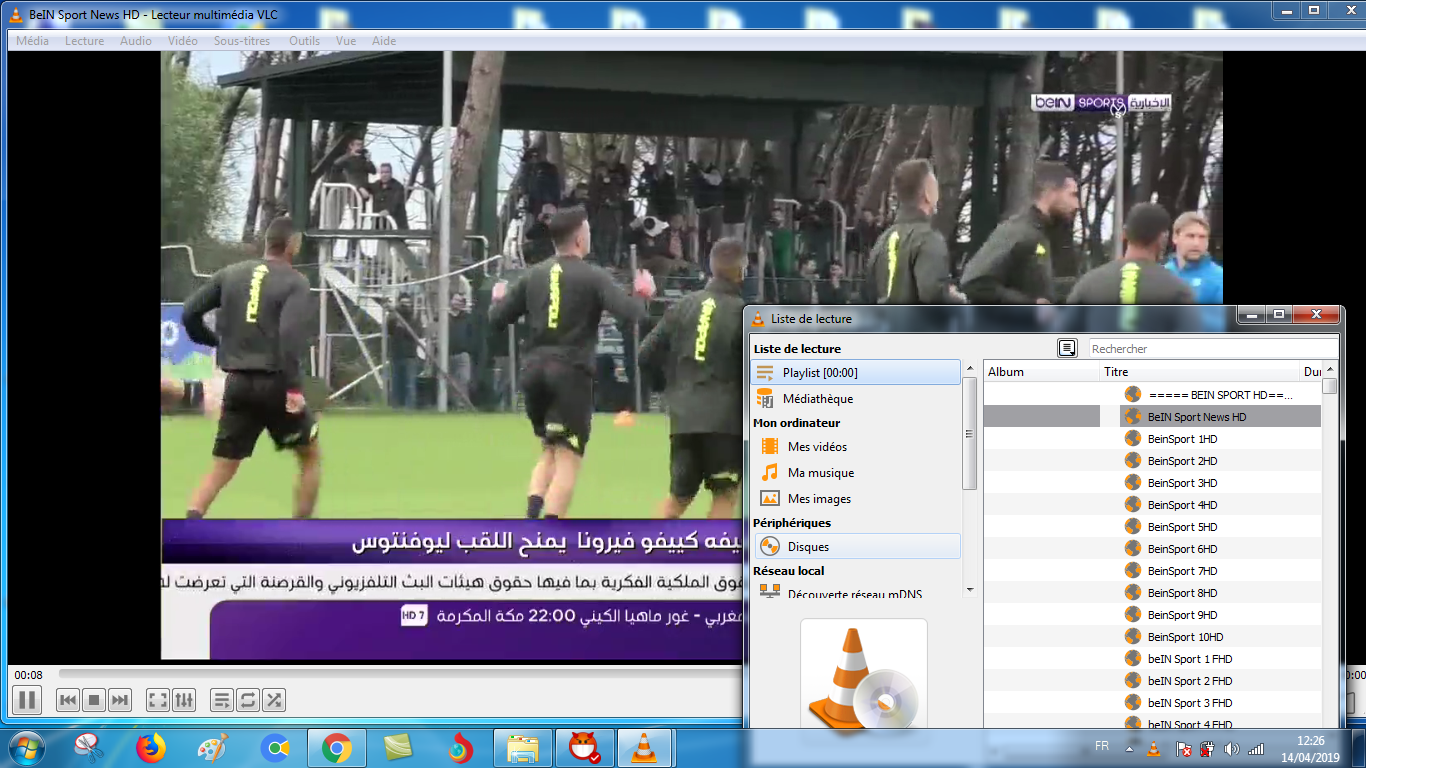
Task: Click the FR language indicator
Action: tap(1102, 747)
